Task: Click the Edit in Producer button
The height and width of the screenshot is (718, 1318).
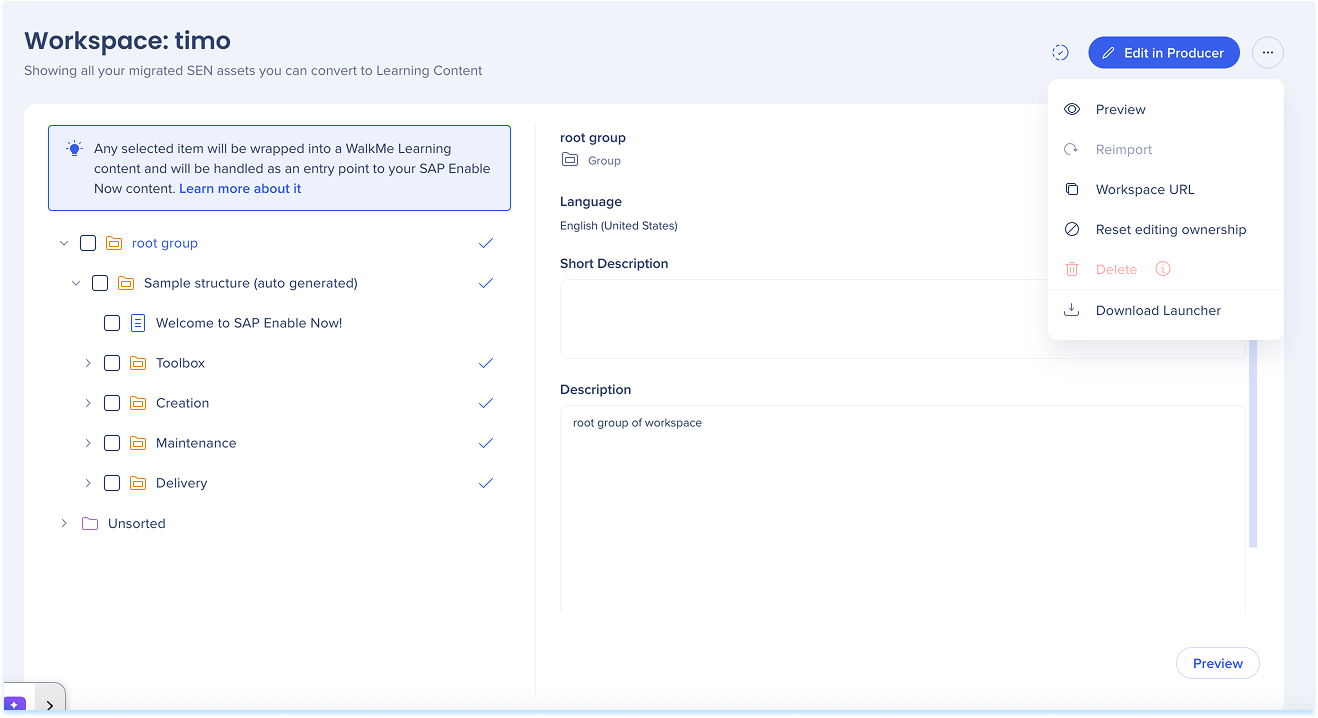Action: point(1163,52)
